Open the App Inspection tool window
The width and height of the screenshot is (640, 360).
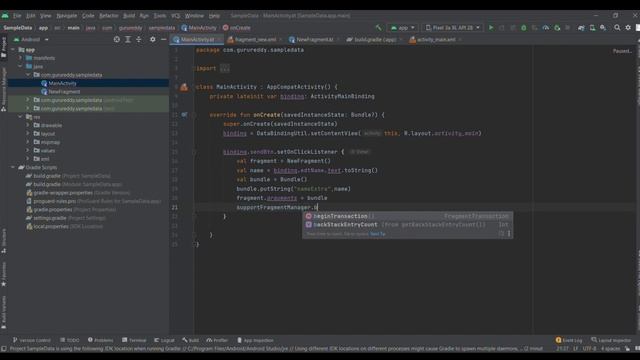[x=255, y=340]
